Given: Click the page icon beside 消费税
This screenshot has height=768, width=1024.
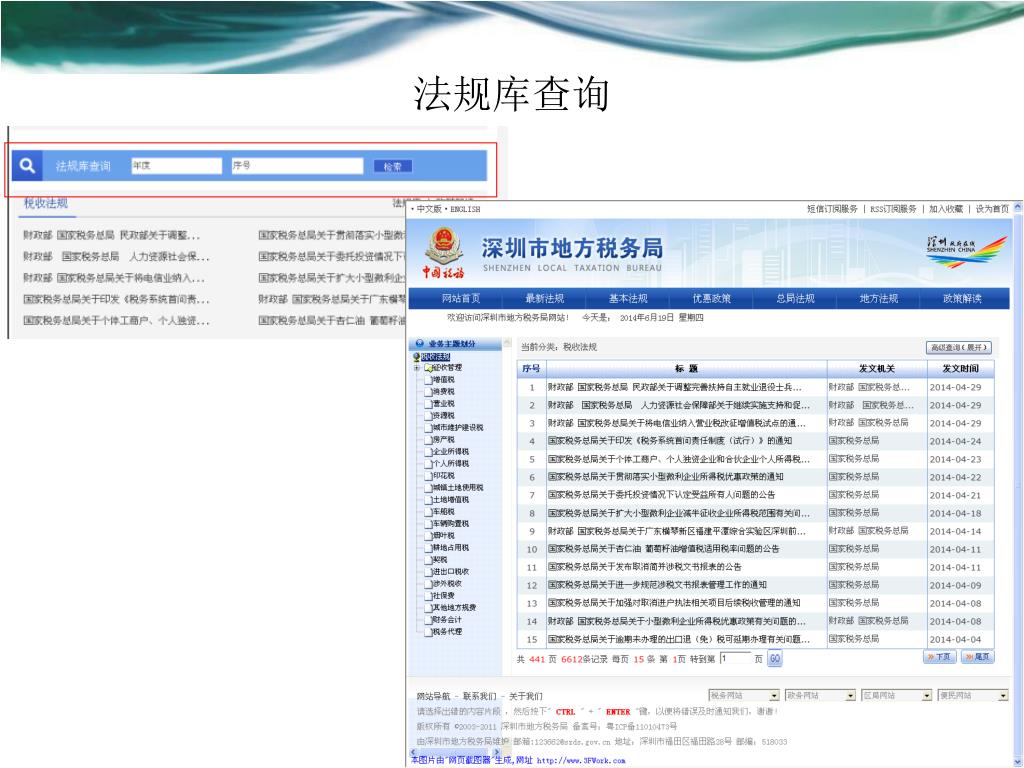Looking at the screenshot, I should (428, 392).
